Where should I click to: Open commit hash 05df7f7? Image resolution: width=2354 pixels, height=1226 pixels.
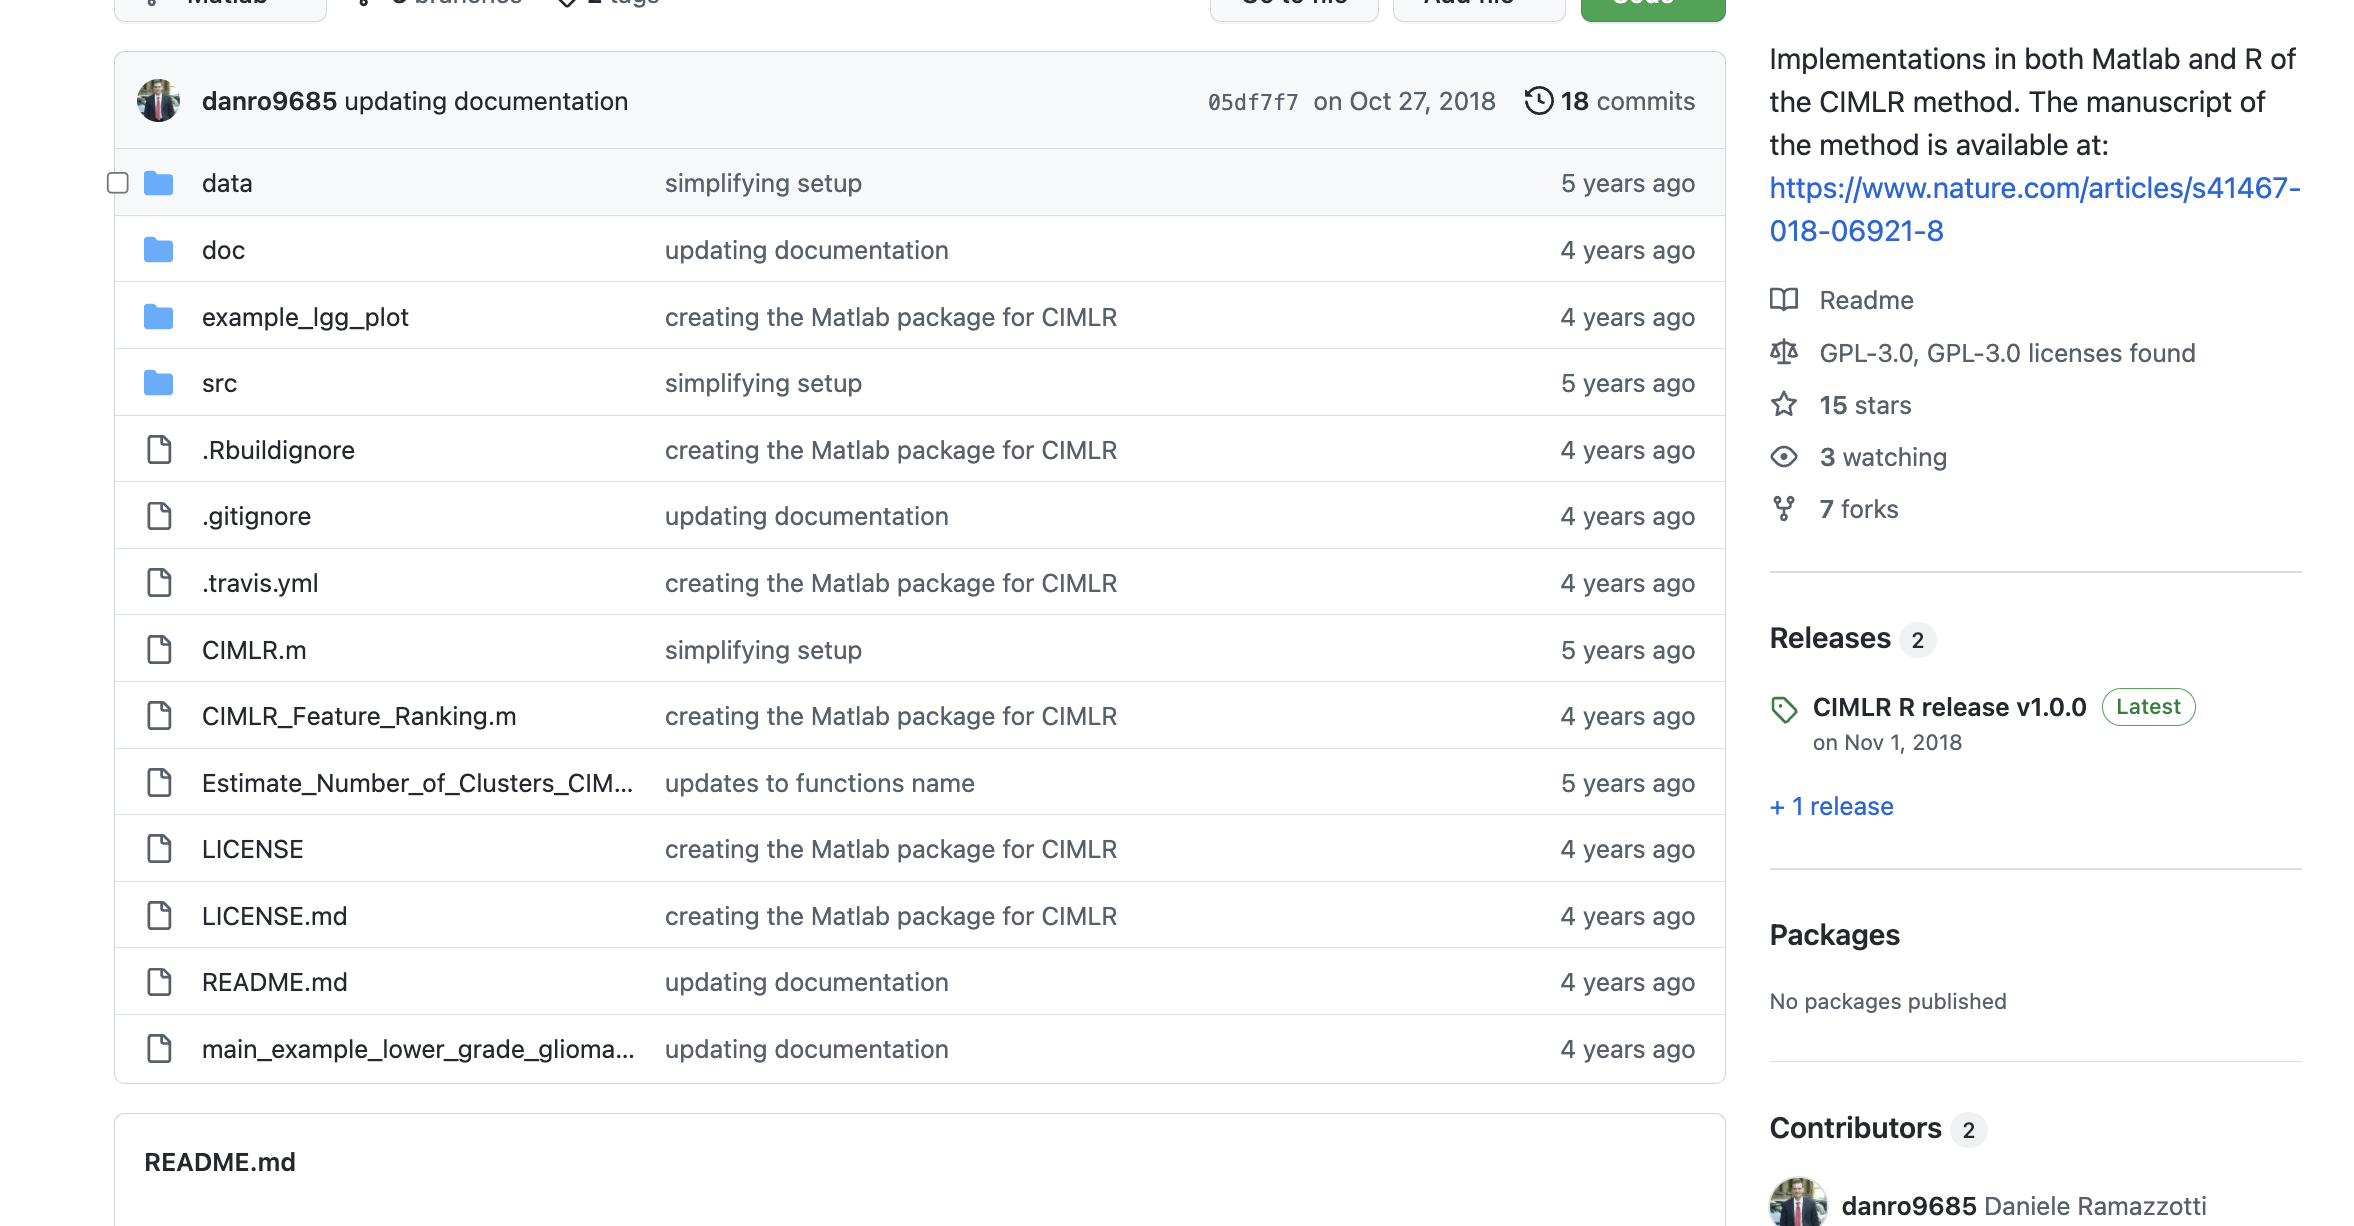pos(1252,102)
